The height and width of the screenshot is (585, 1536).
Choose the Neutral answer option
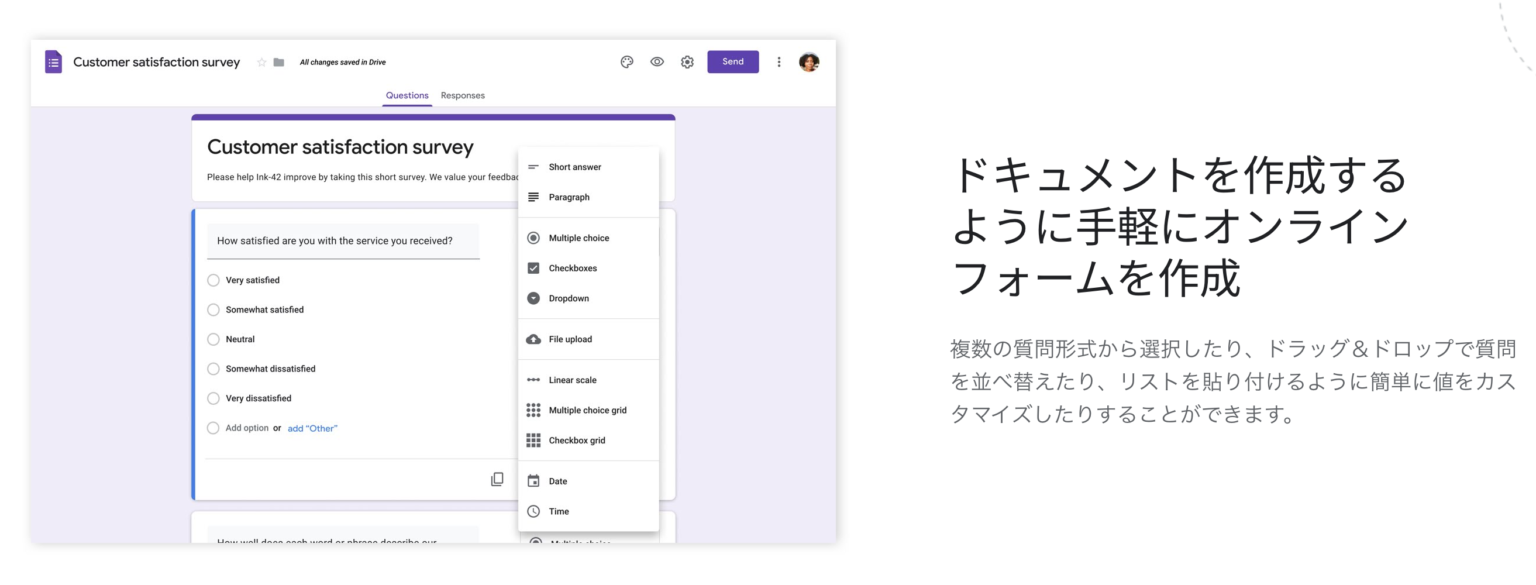[213, 339]
